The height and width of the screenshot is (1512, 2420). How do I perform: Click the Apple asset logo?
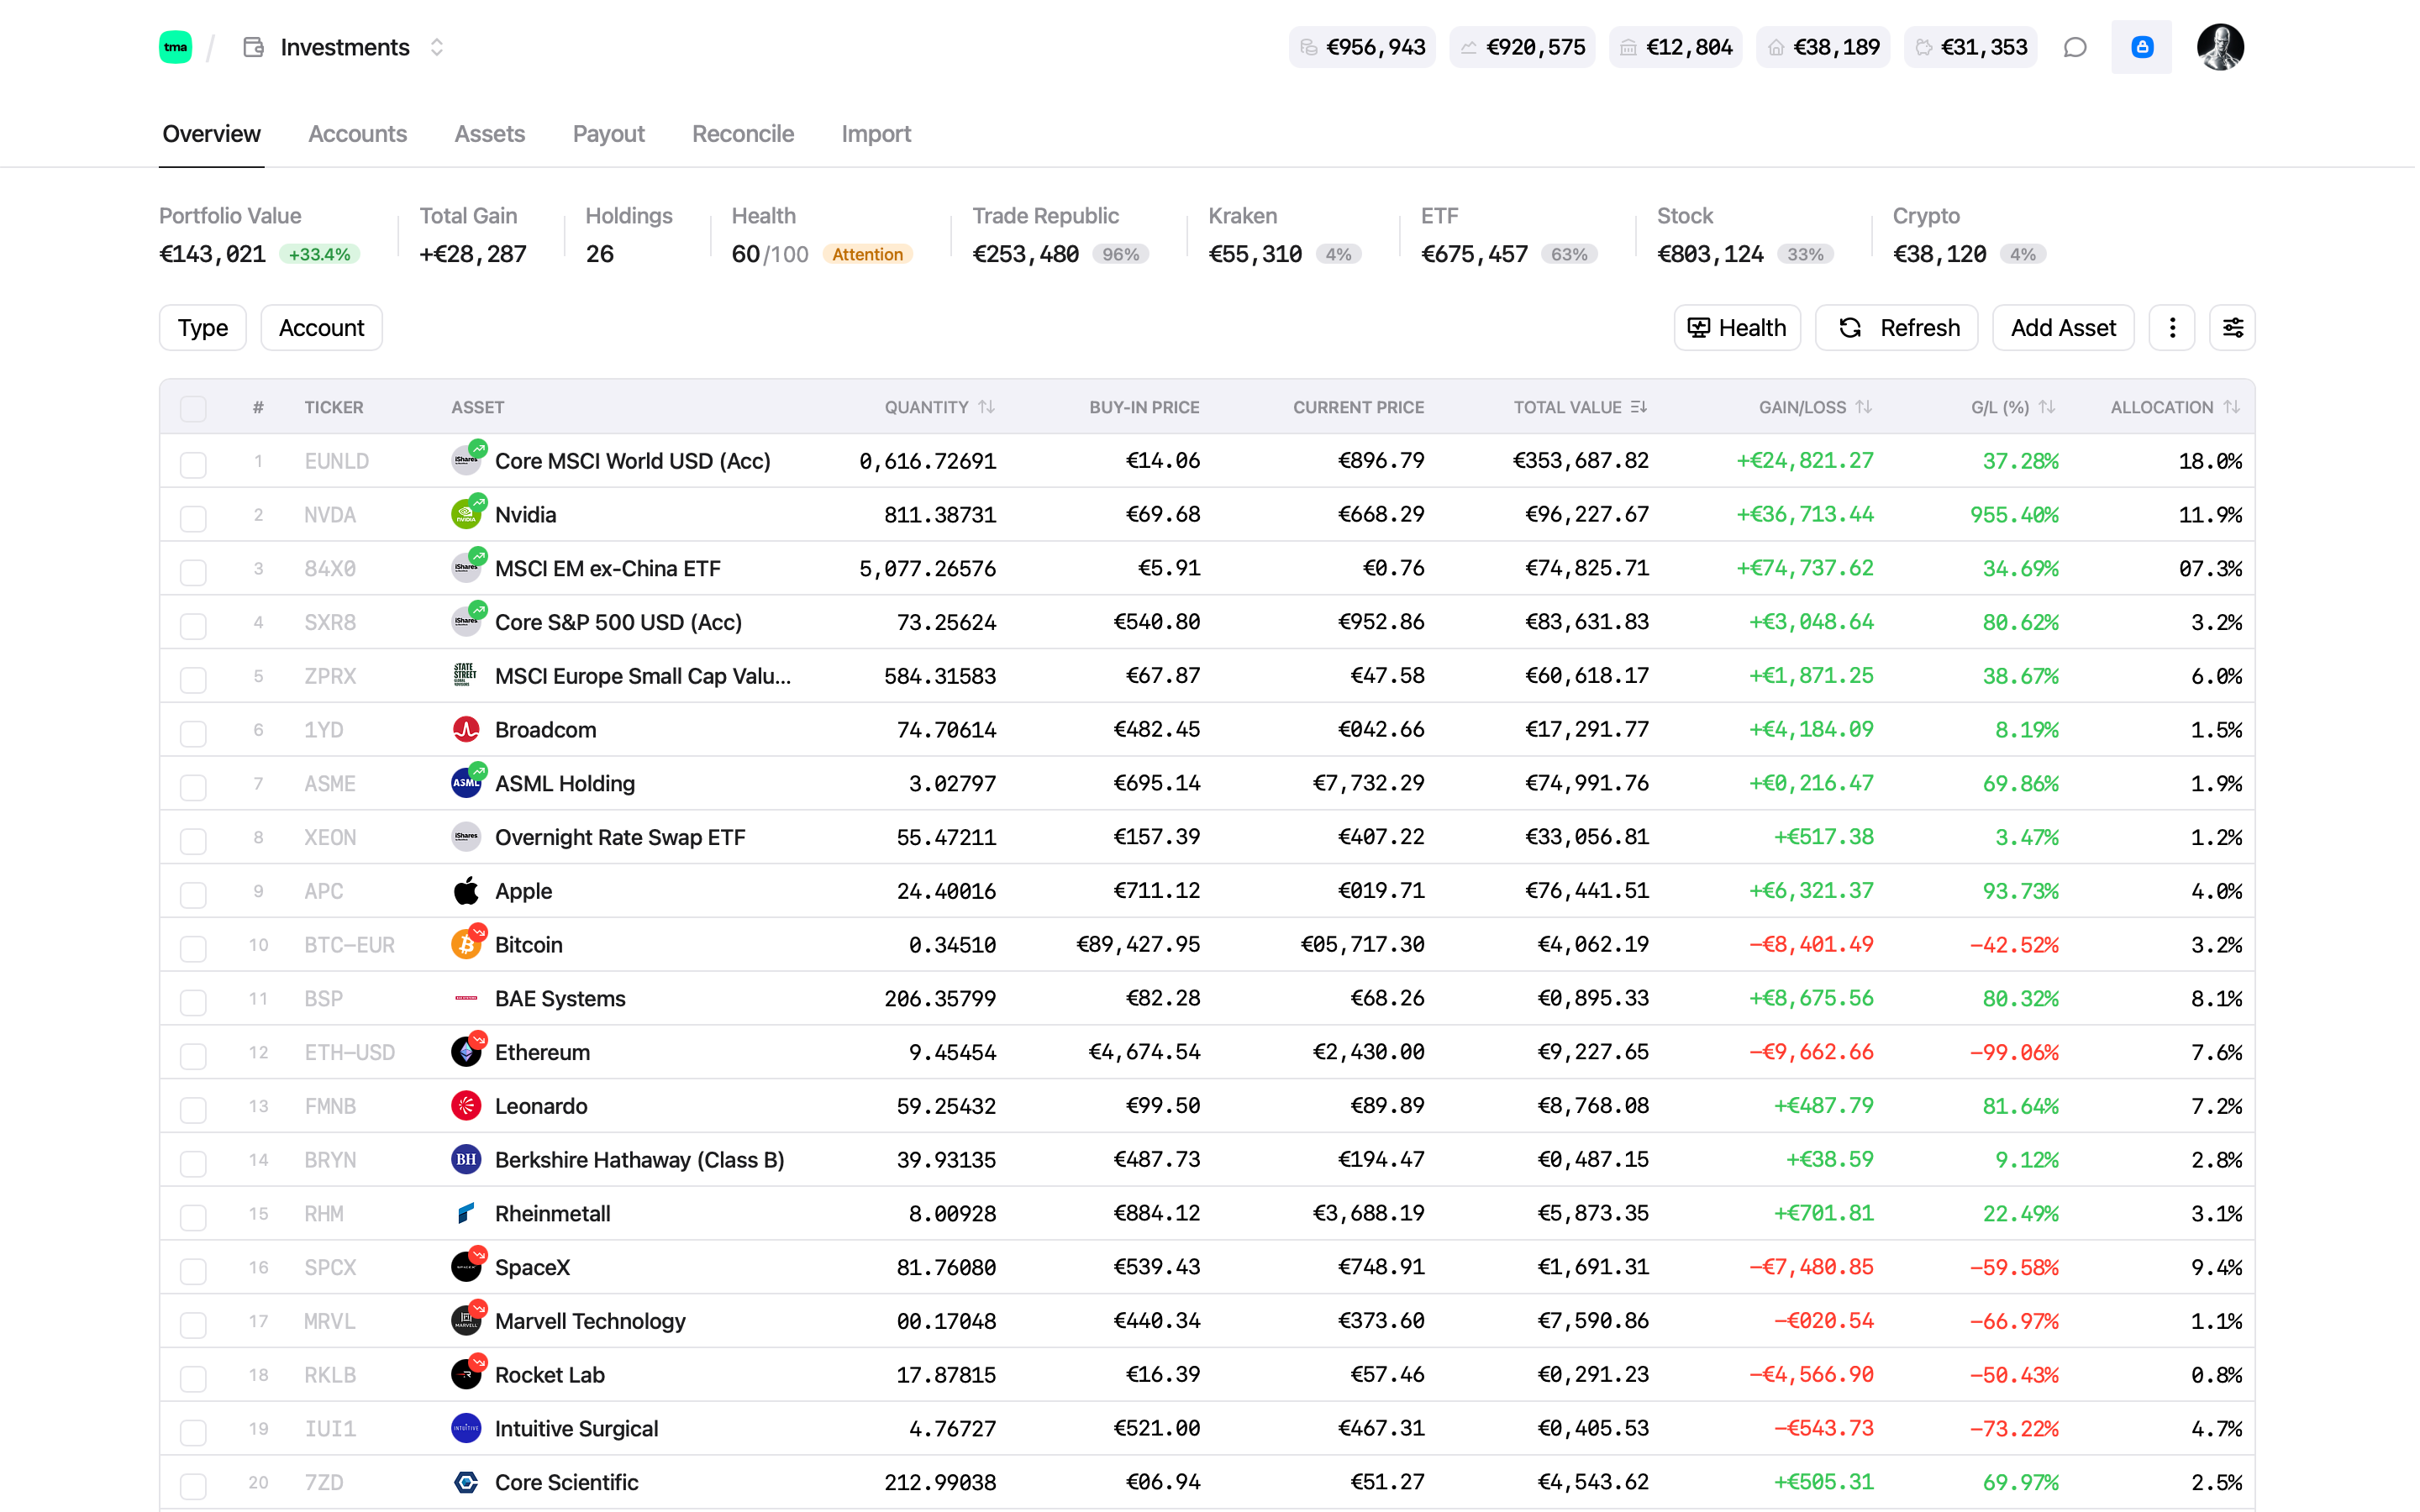[466, 891]
